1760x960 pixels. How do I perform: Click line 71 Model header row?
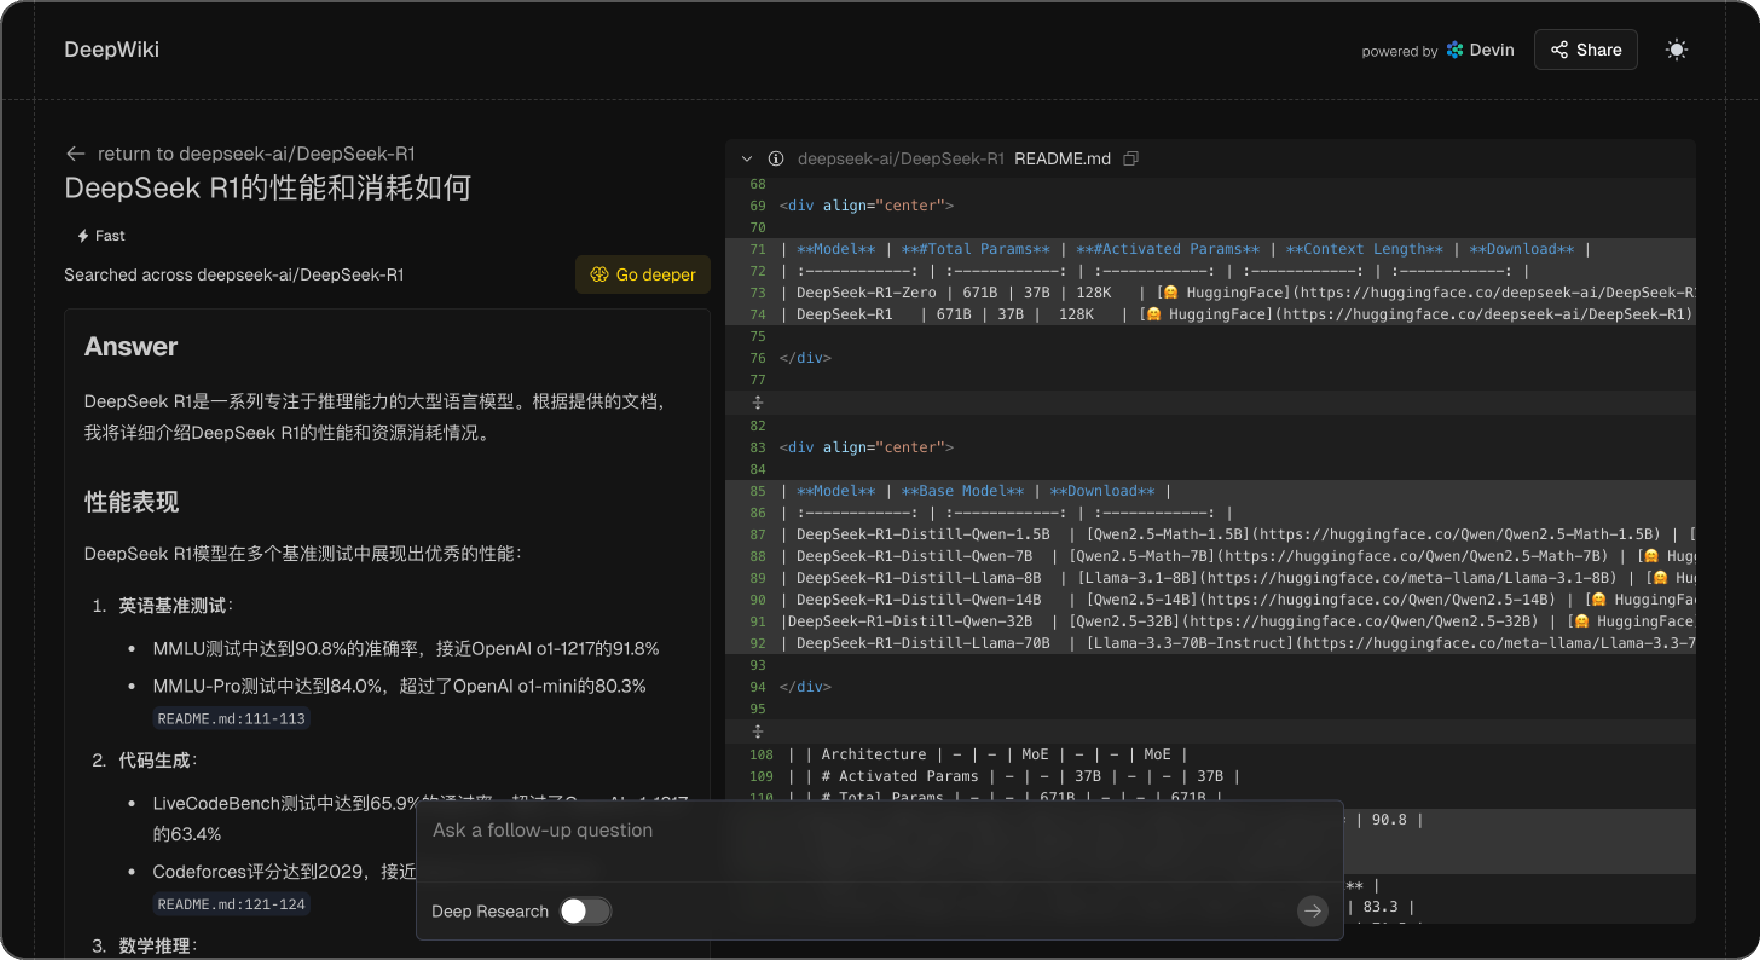pos(1210,249)
